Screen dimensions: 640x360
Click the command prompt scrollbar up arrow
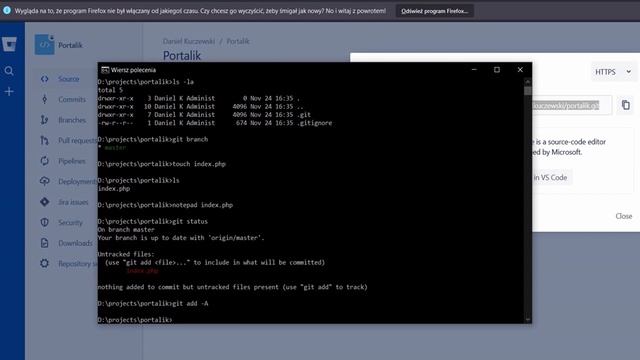click(527, 82)
